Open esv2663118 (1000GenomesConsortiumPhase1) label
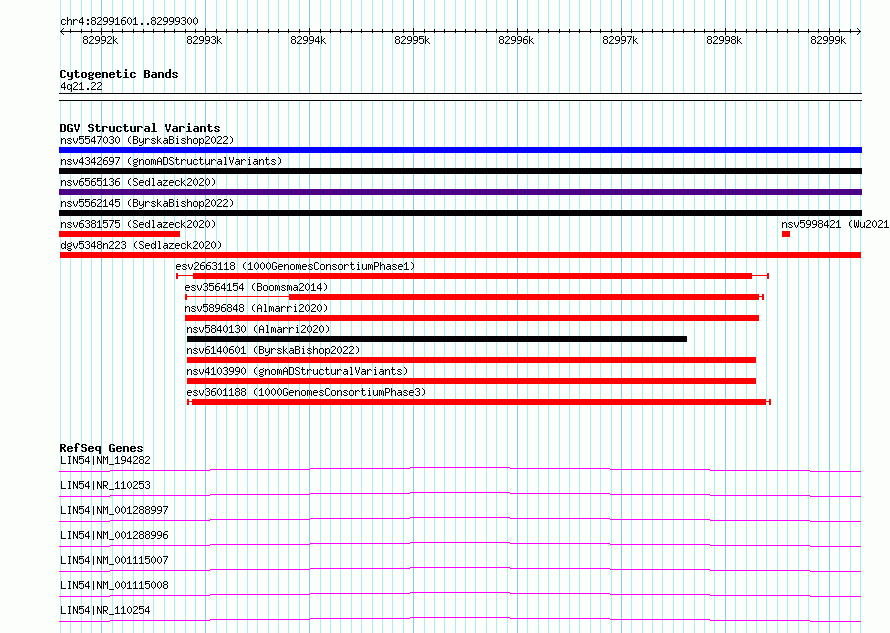 (295, 266)
